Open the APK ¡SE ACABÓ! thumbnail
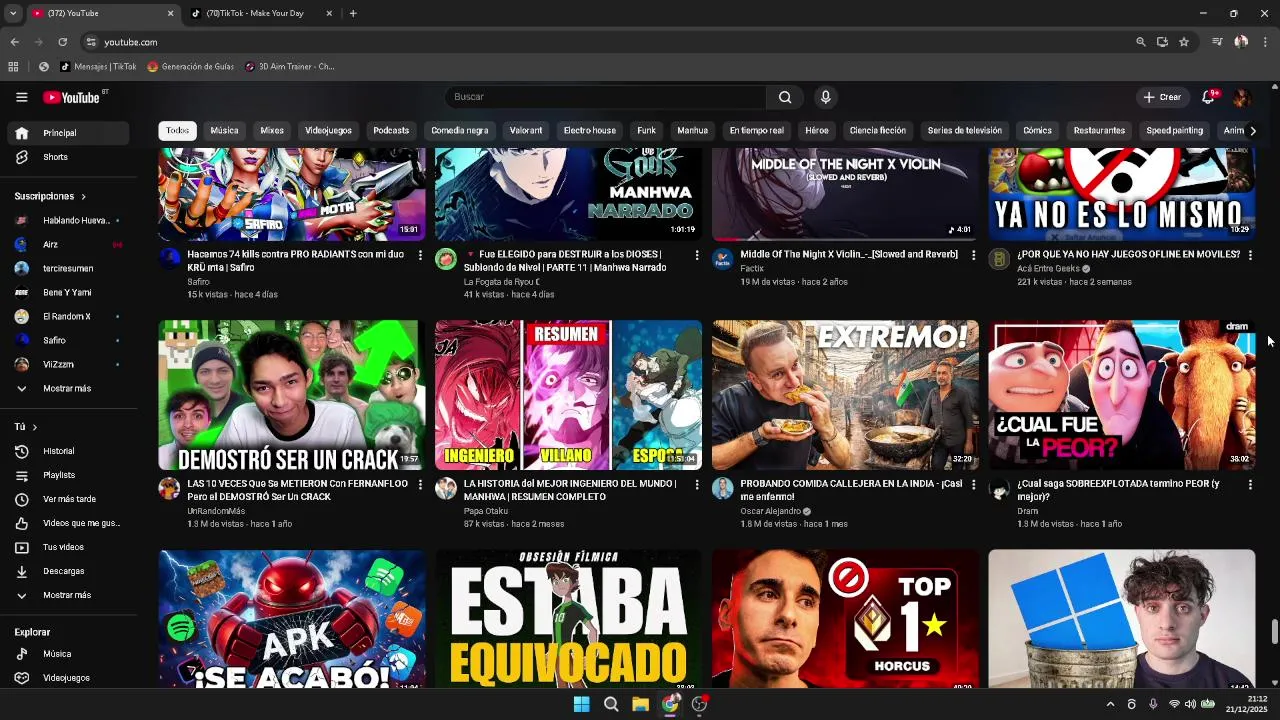The image size is (1280, 720). click(x=292, y=619)
